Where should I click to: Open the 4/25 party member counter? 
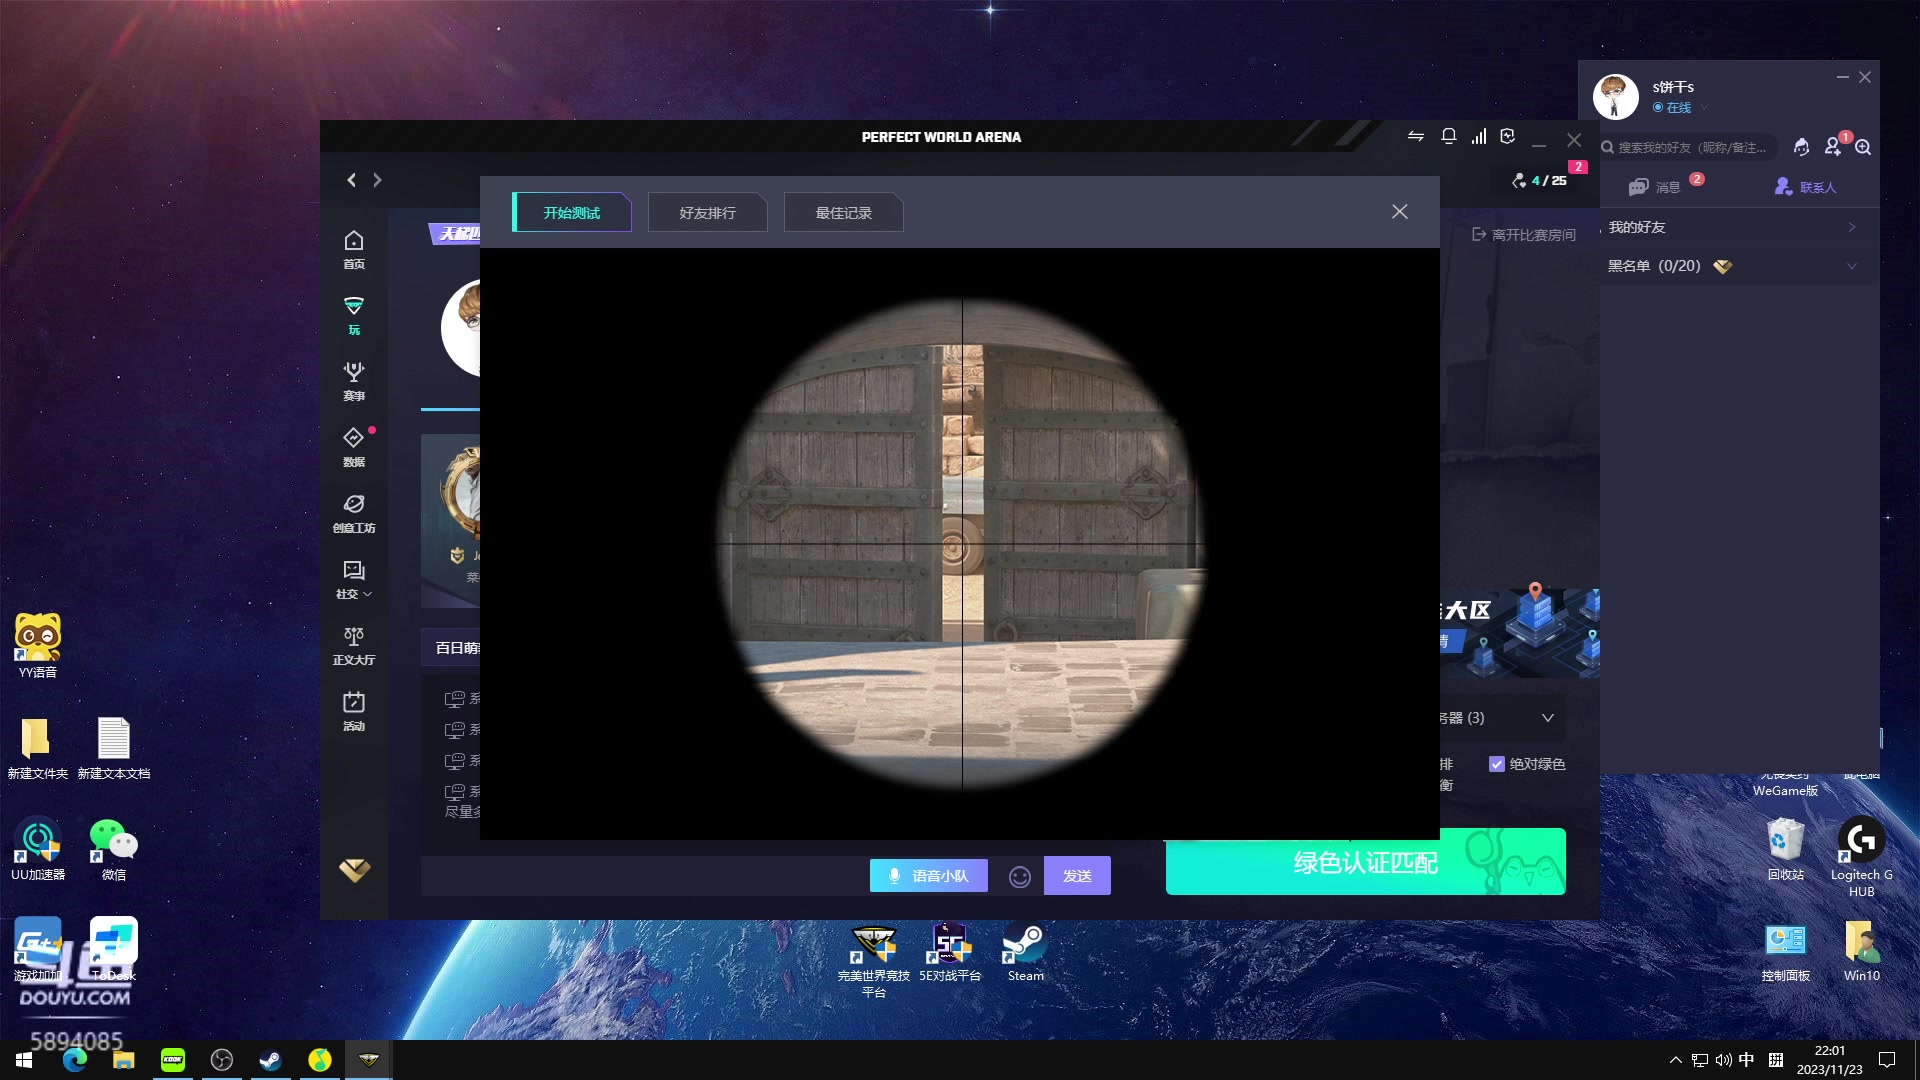(x=1540, y=180)
